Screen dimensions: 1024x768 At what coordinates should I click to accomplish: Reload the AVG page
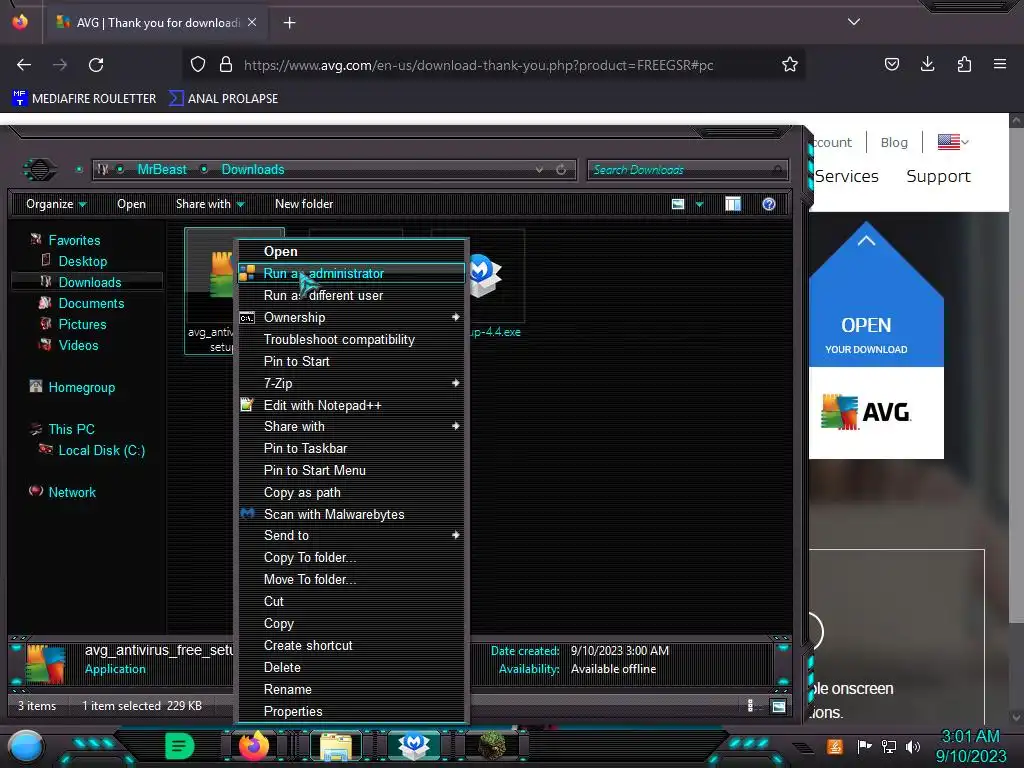pyautogui.click(x=96, y=65)
